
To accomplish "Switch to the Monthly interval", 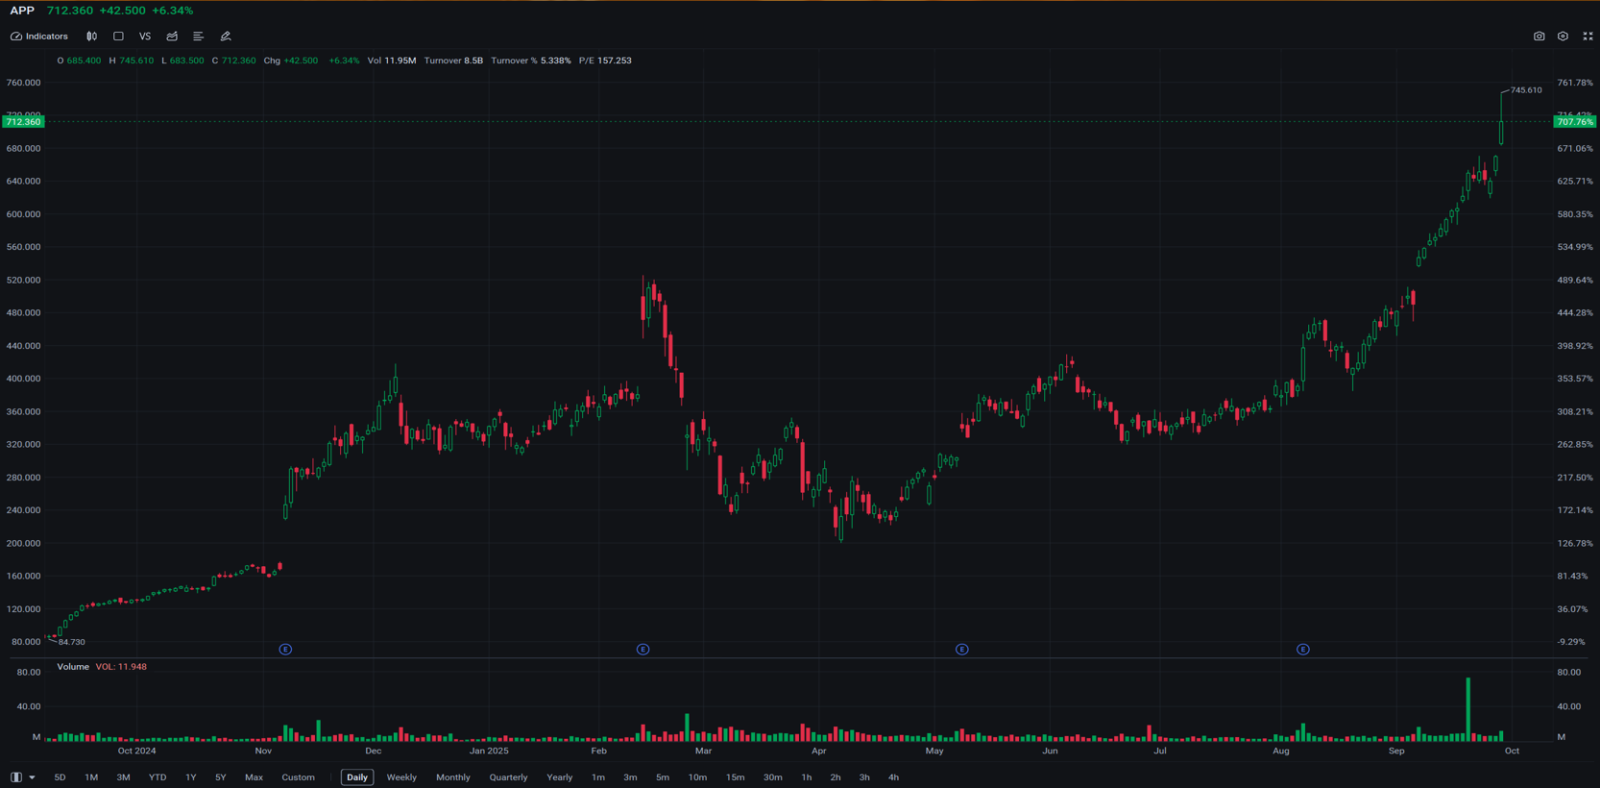I will (453, 777).
